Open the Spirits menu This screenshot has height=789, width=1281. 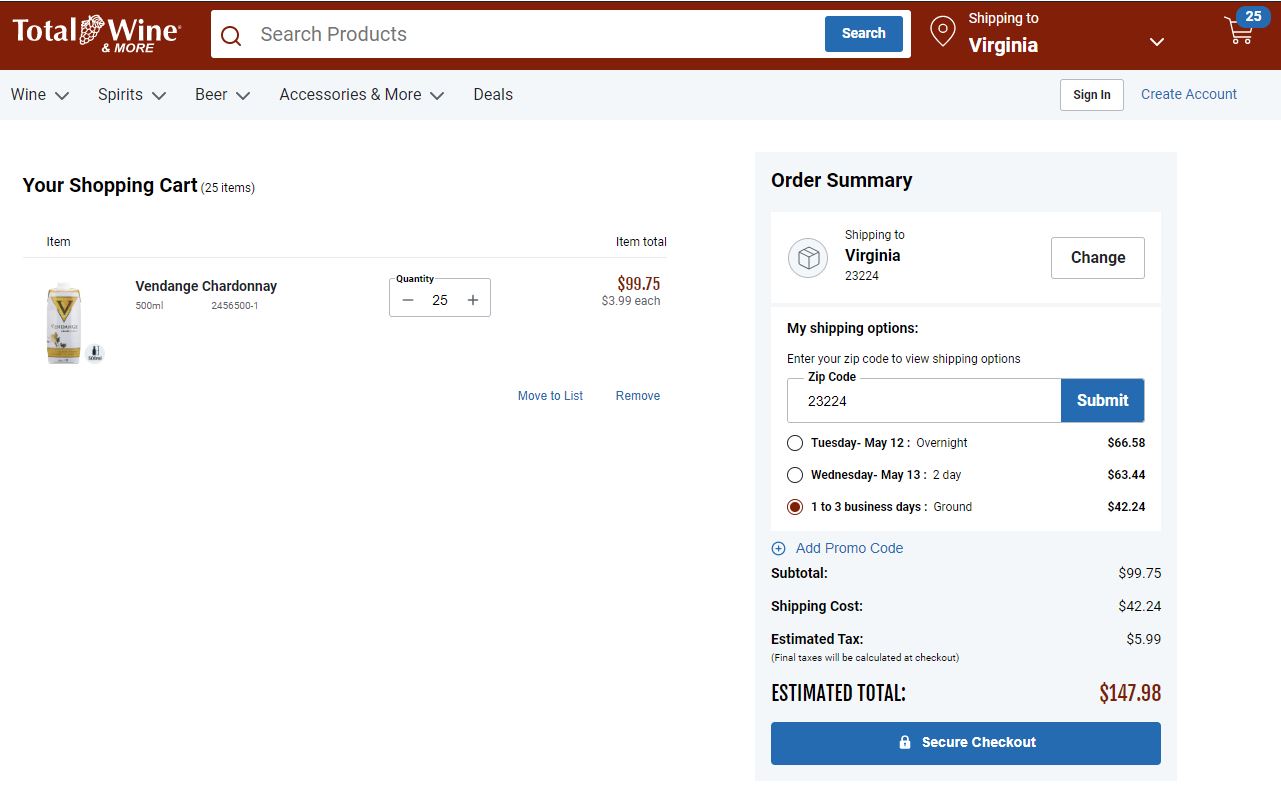pos(131,95)
